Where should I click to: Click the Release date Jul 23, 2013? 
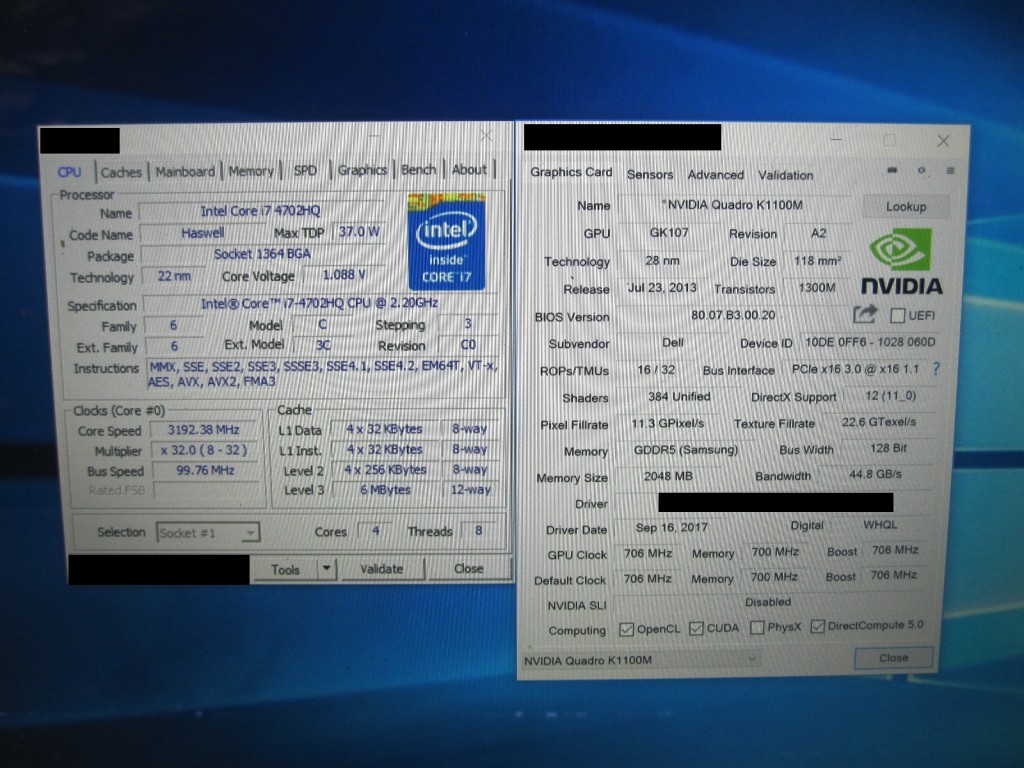662,288
